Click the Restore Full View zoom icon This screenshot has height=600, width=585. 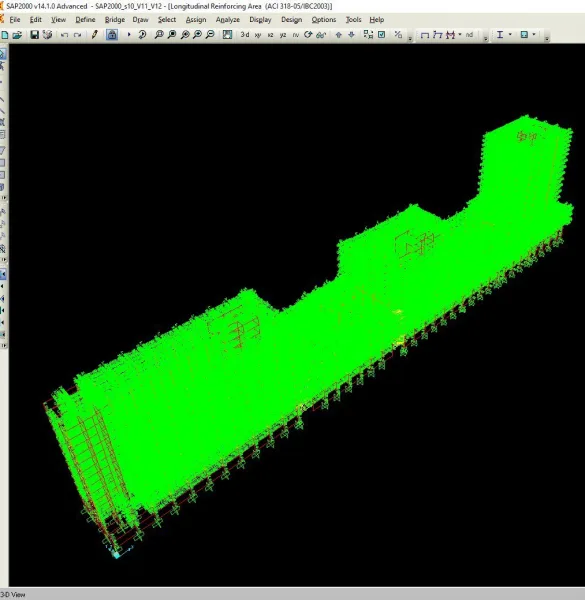point(172,35)
